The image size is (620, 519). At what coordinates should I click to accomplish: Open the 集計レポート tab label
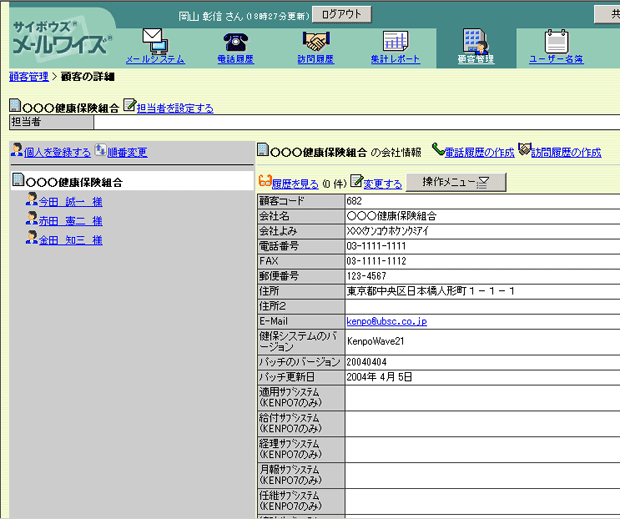pos(395,59)
